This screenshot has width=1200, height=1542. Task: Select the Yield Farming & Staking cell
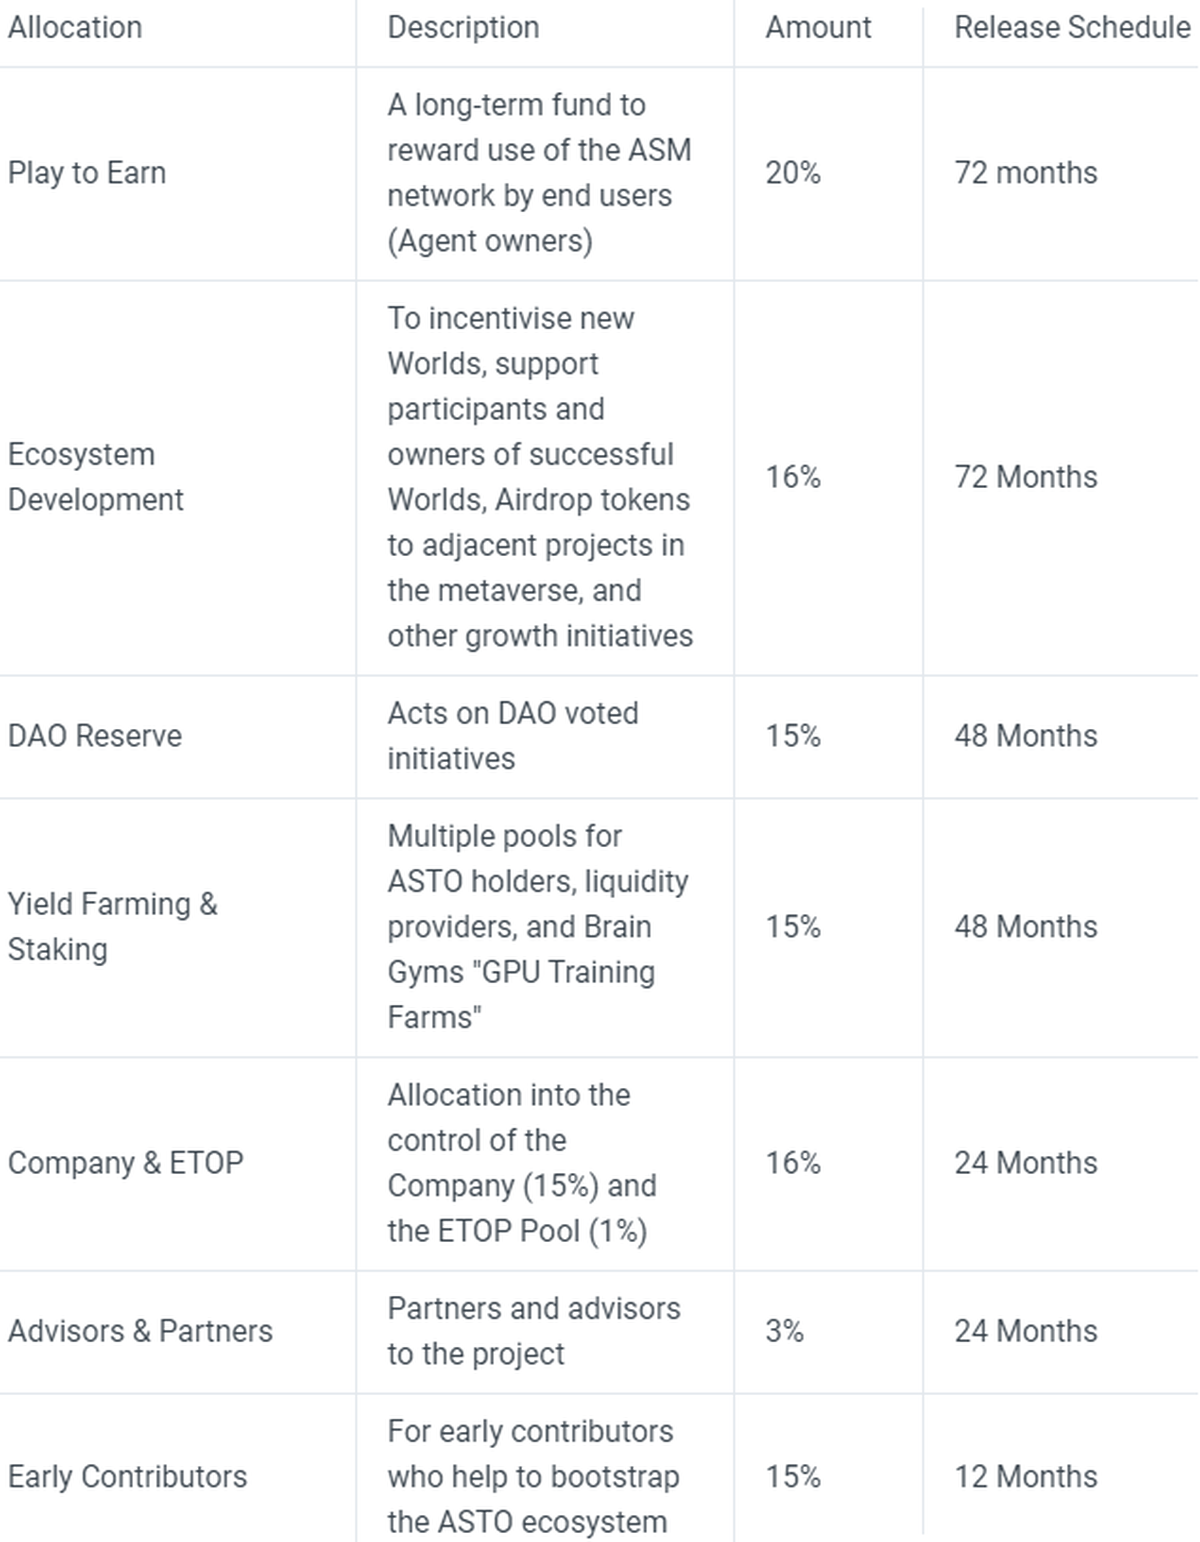point(112,926)
